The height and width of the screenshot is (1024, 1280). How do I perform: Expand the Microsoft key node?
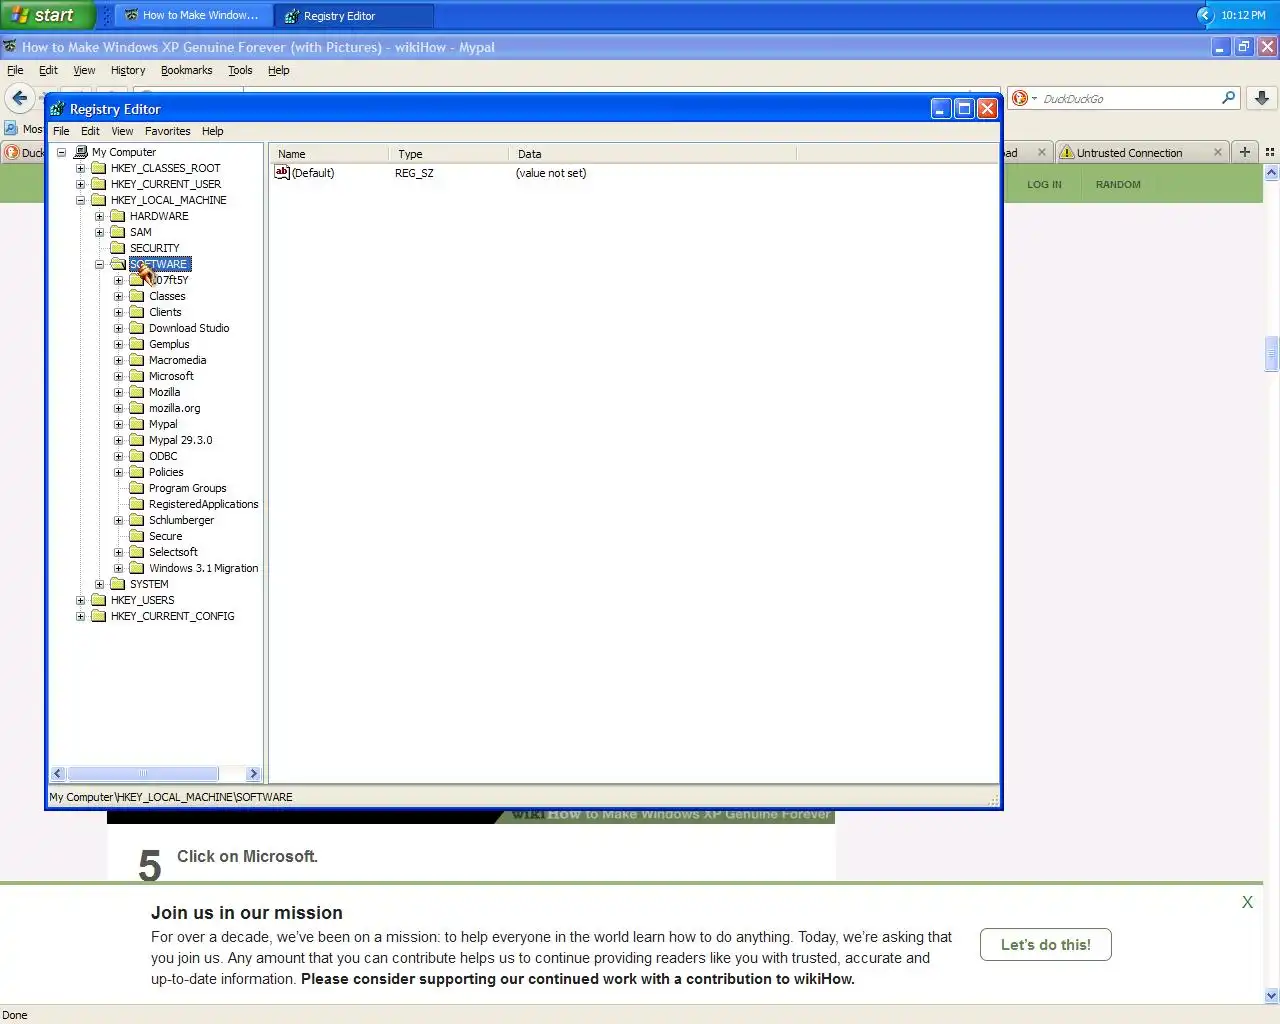(118, 376)
